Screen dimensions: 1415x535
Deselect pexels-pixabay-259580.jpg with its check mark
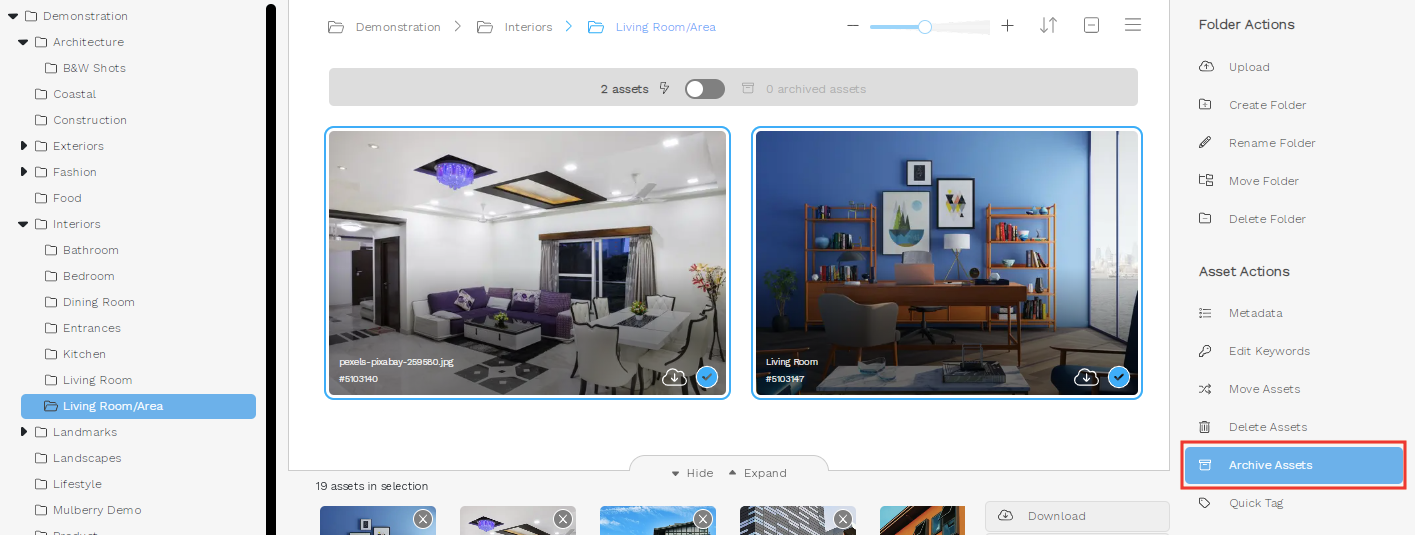[707, 377]
